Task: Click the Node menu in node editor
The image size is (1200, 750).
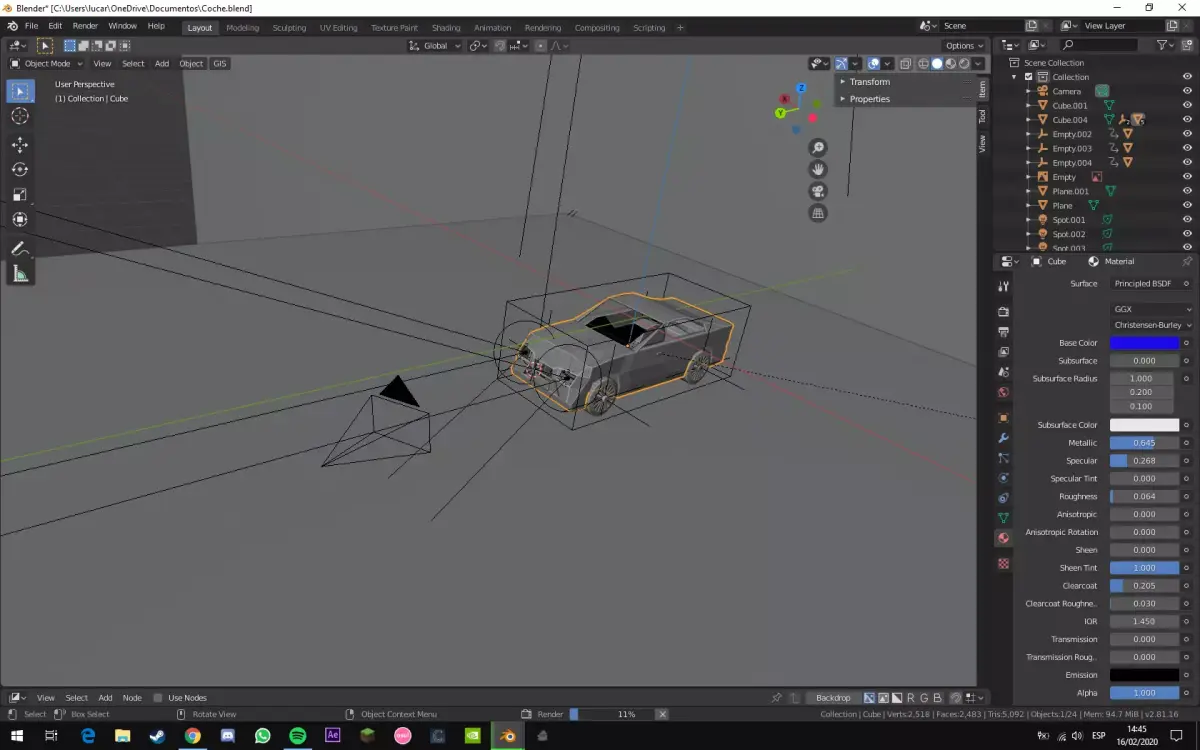Action: coord(132,698)
